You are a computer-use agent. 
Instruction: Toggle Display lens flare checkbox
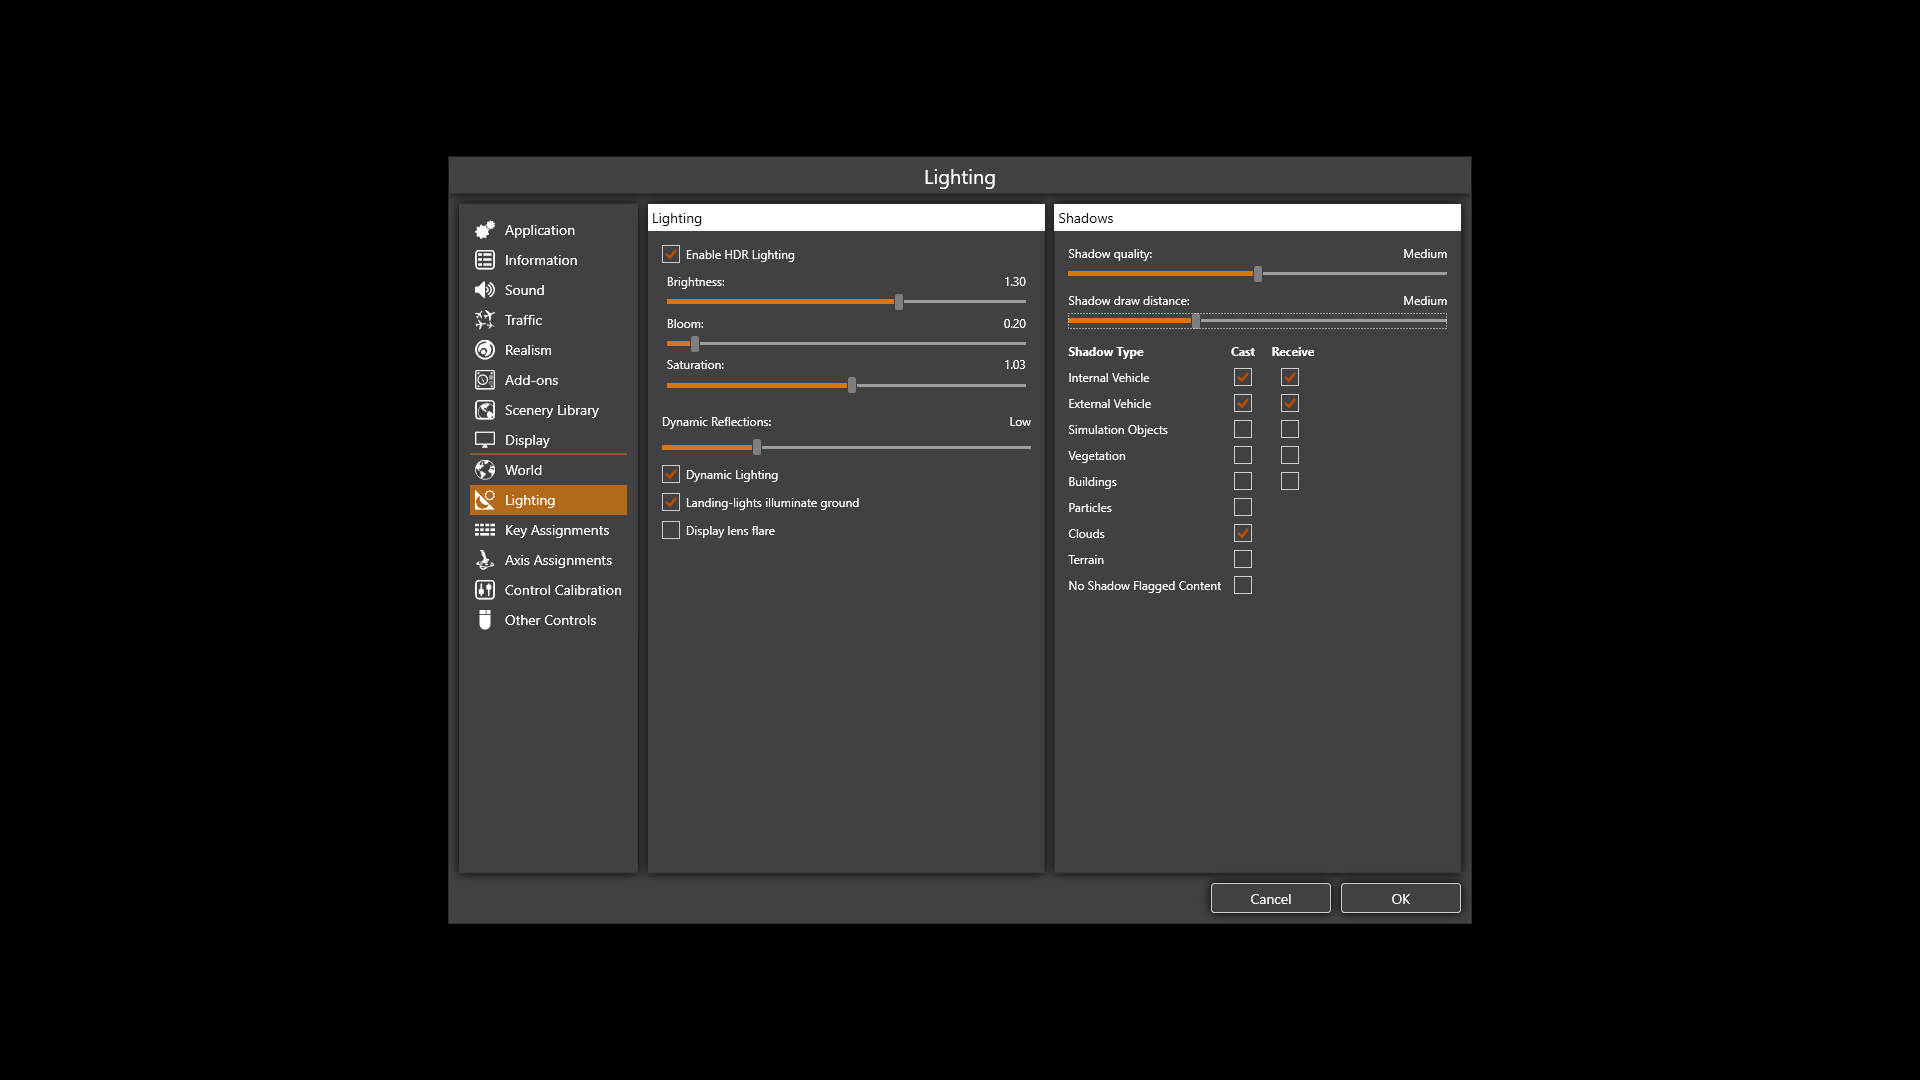671,529
